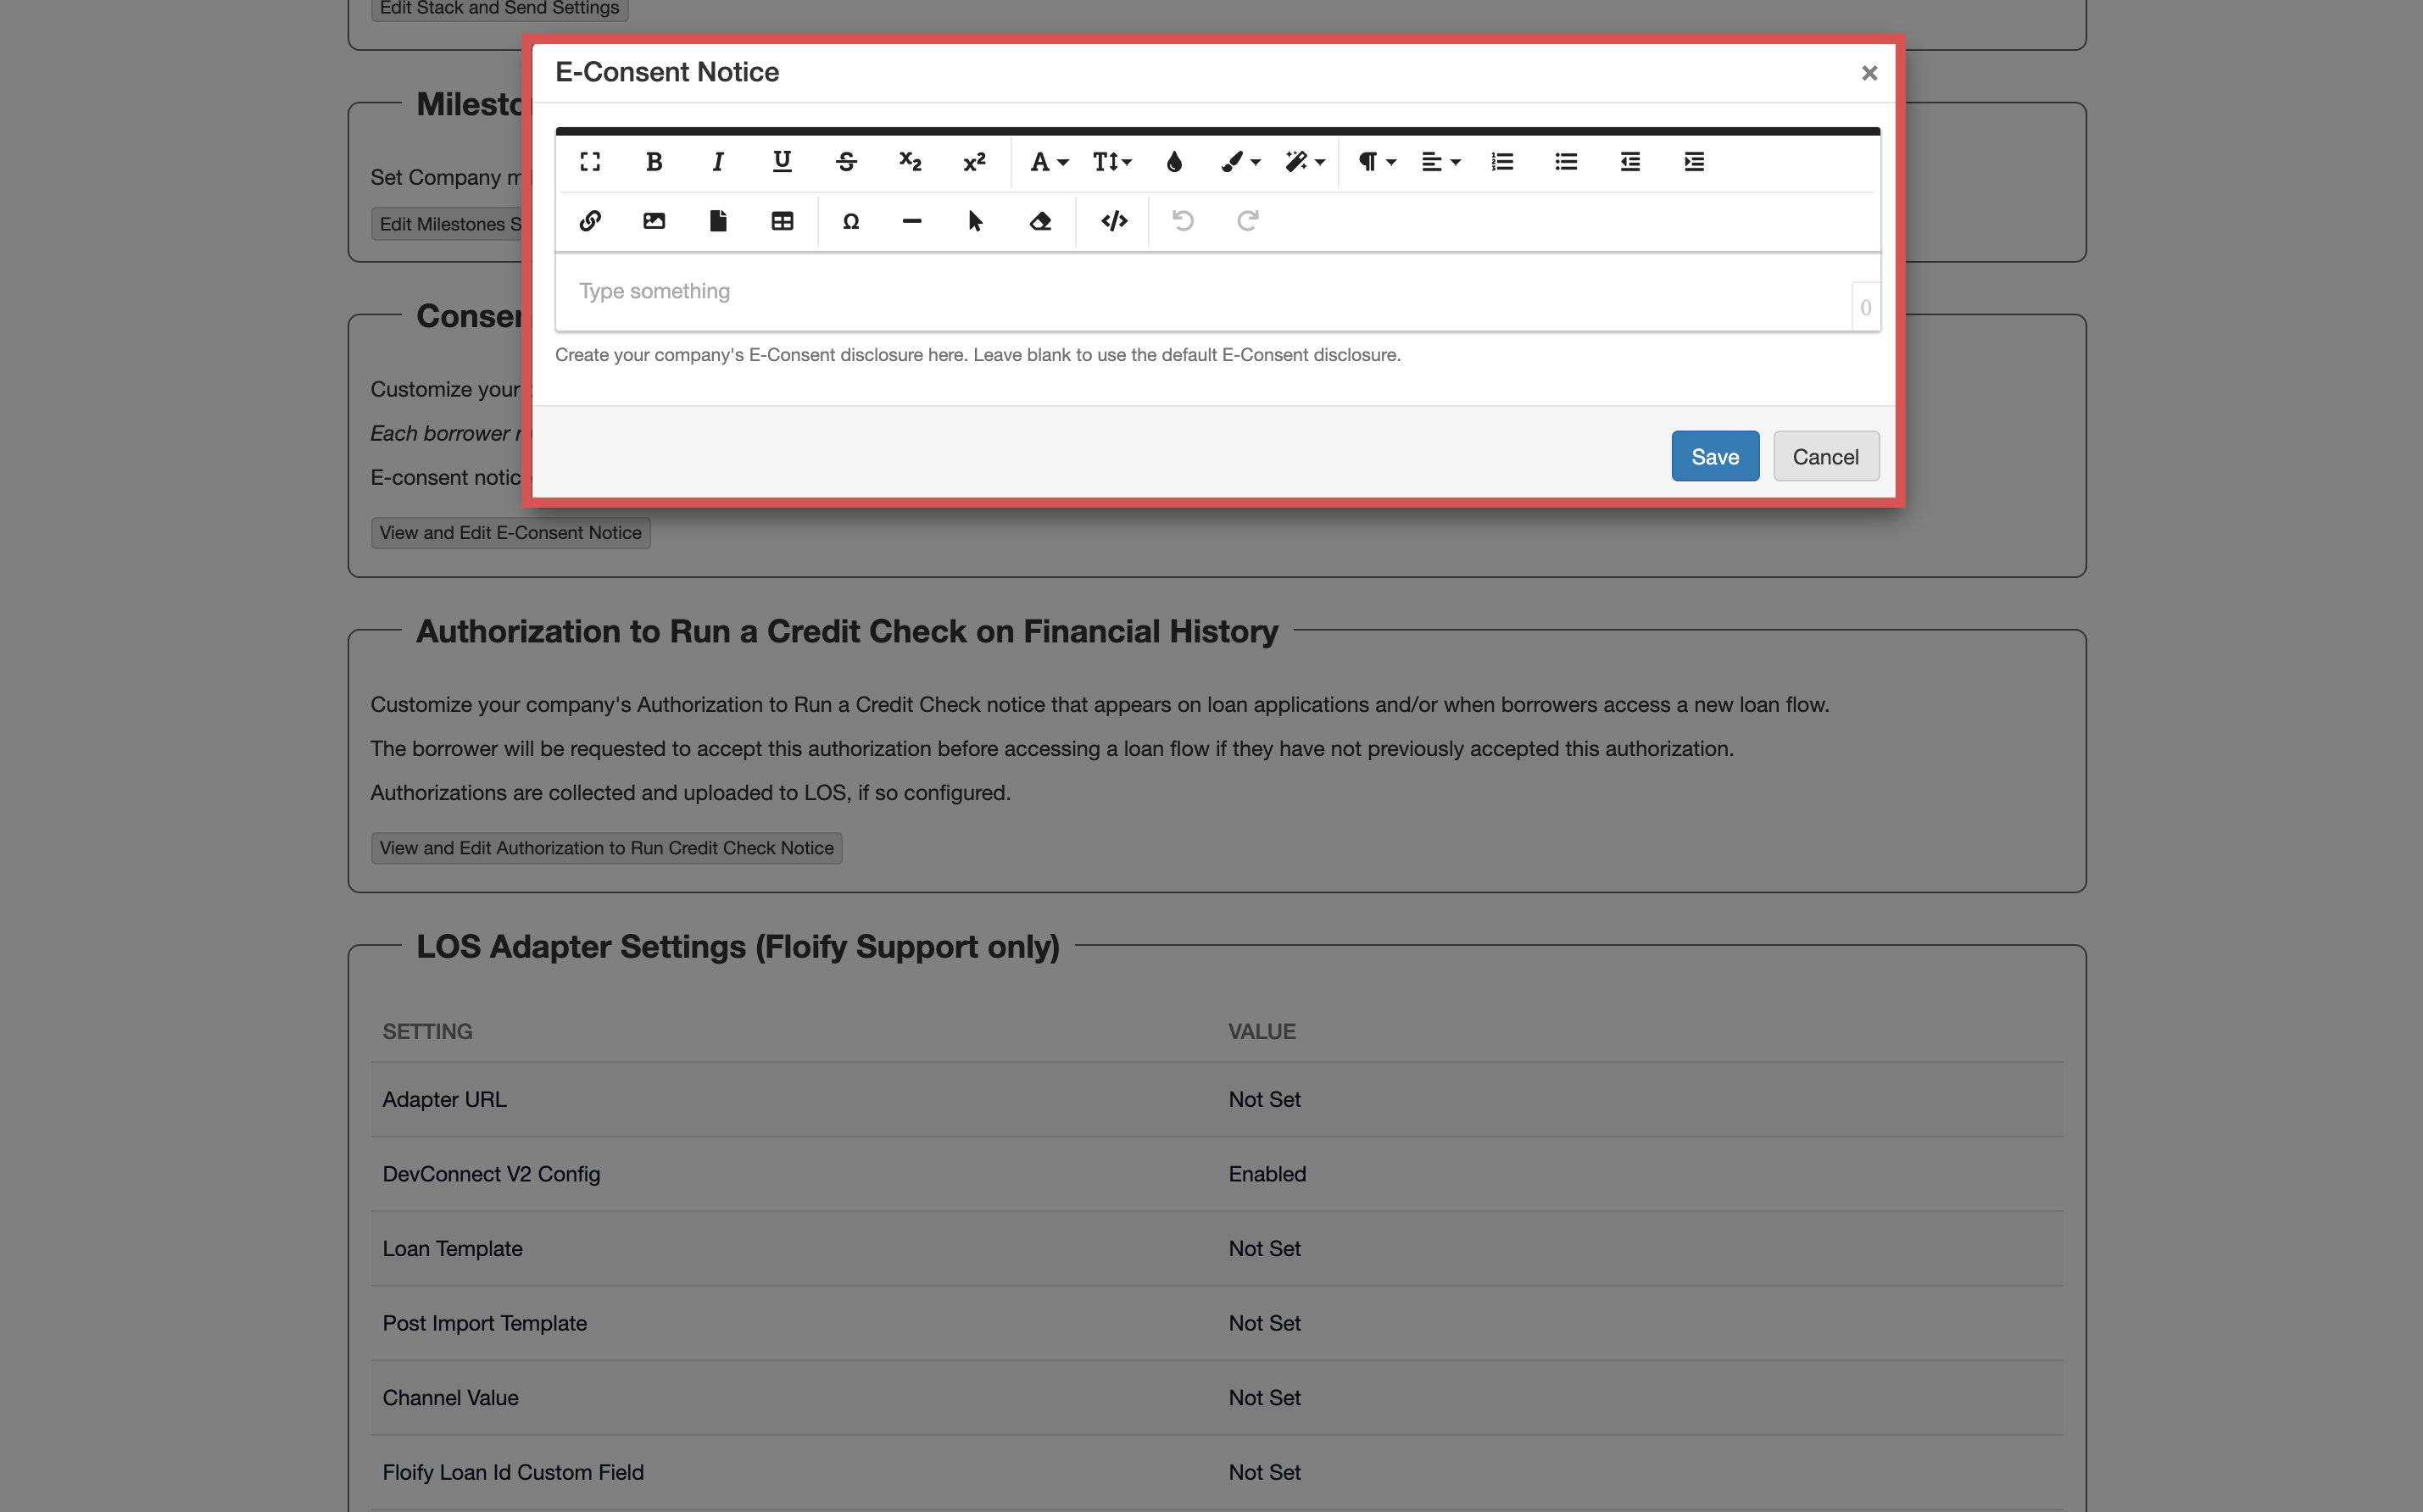Insert a horizontal line
This screenshot has height=1512, width=2423.
(911, 221)
